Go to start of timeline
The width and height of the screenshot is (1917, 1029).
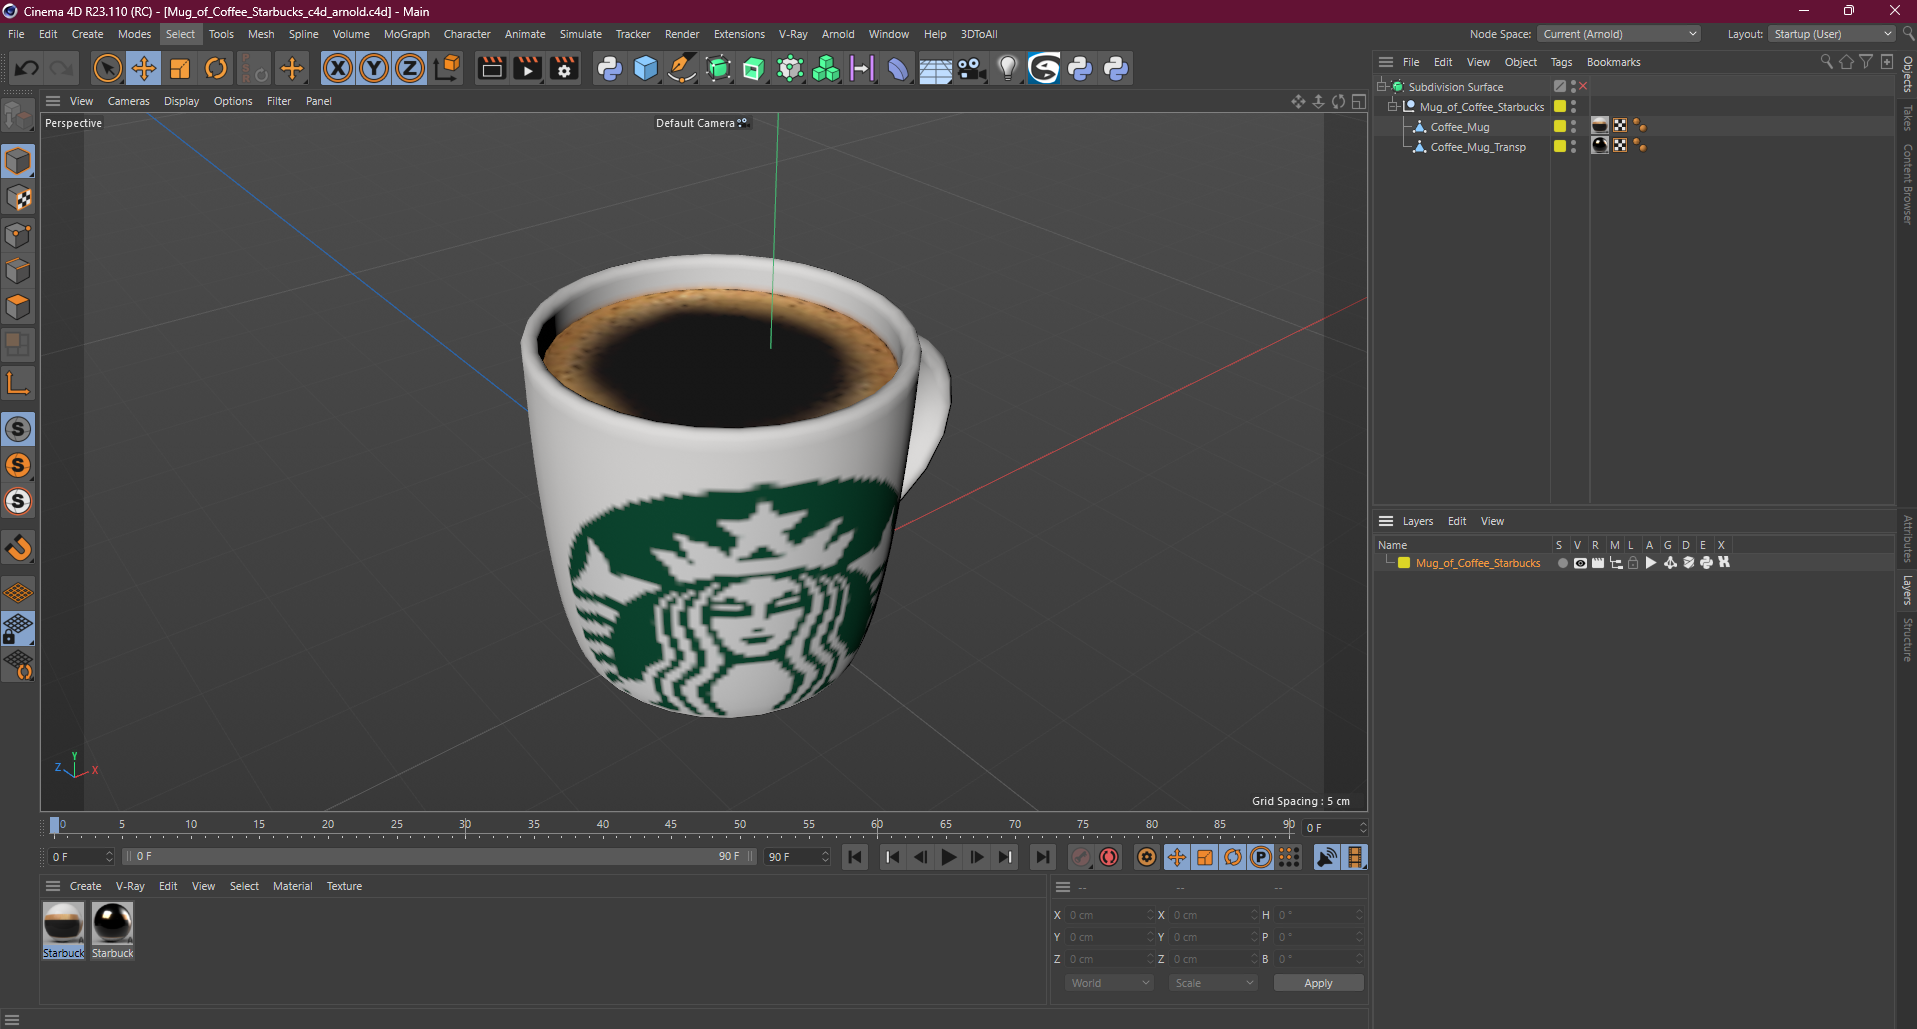tap(855, 857)
